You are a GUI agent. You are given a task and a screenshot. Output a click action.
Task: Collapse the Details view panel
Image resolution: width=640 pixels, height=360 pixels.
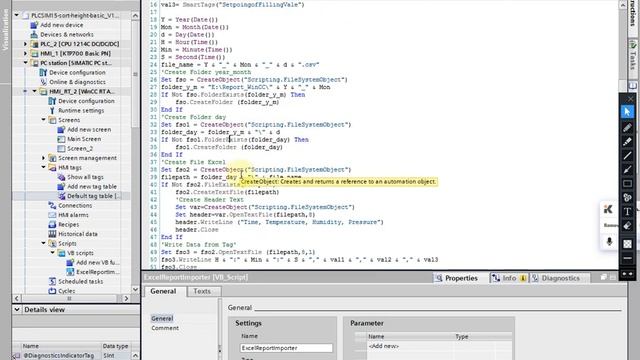click(17, 309)
